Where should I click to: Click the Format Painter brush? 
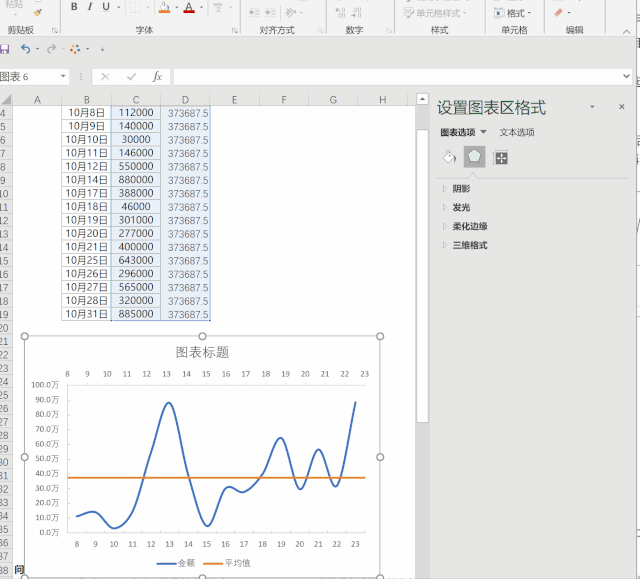pos(38,13)
